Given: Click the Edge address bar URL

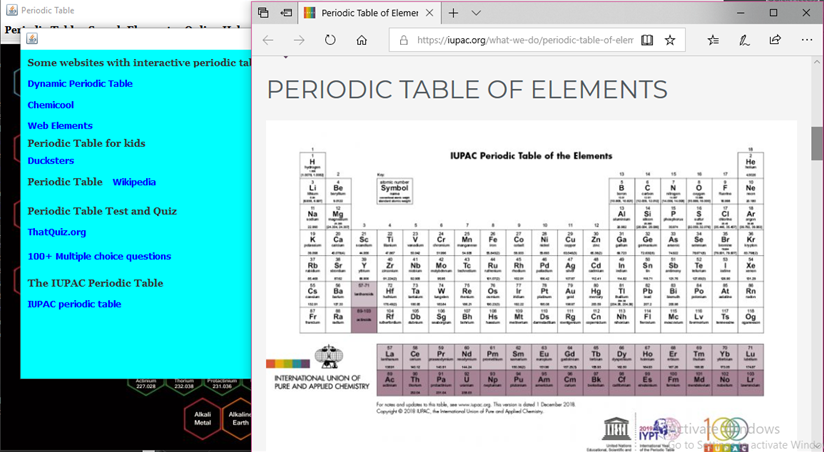Looking at the screenshot, I should 525,40.
